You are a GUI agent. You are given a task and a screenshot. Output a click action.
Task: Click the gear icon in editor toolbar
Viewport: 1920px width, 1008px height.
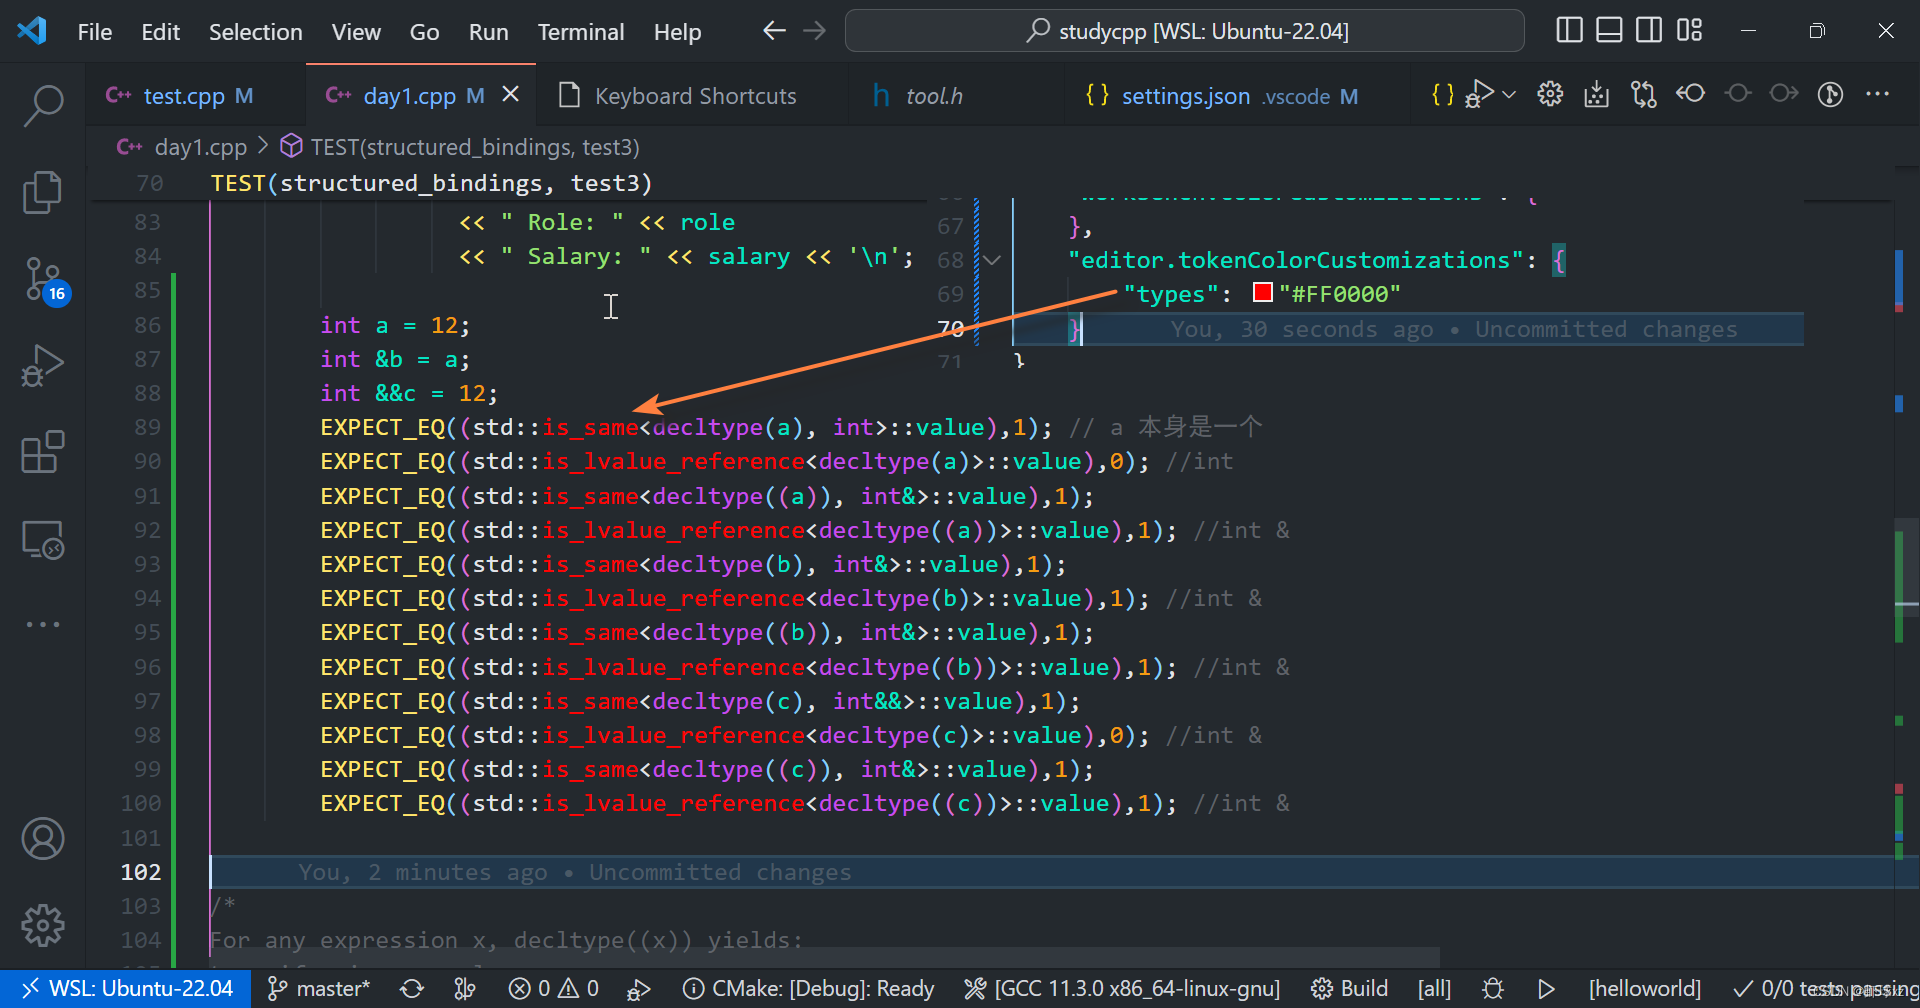(1550, 94)
